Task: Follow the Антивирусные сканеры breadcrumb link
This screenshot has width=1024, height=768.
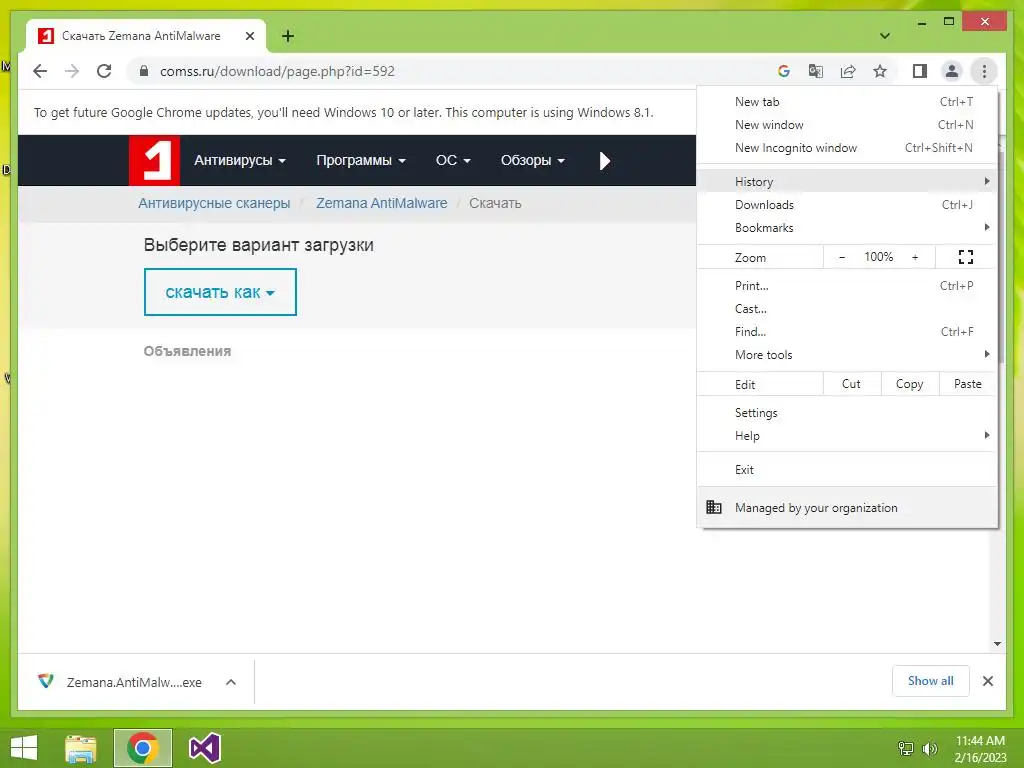Action: [x=214, y=203]
